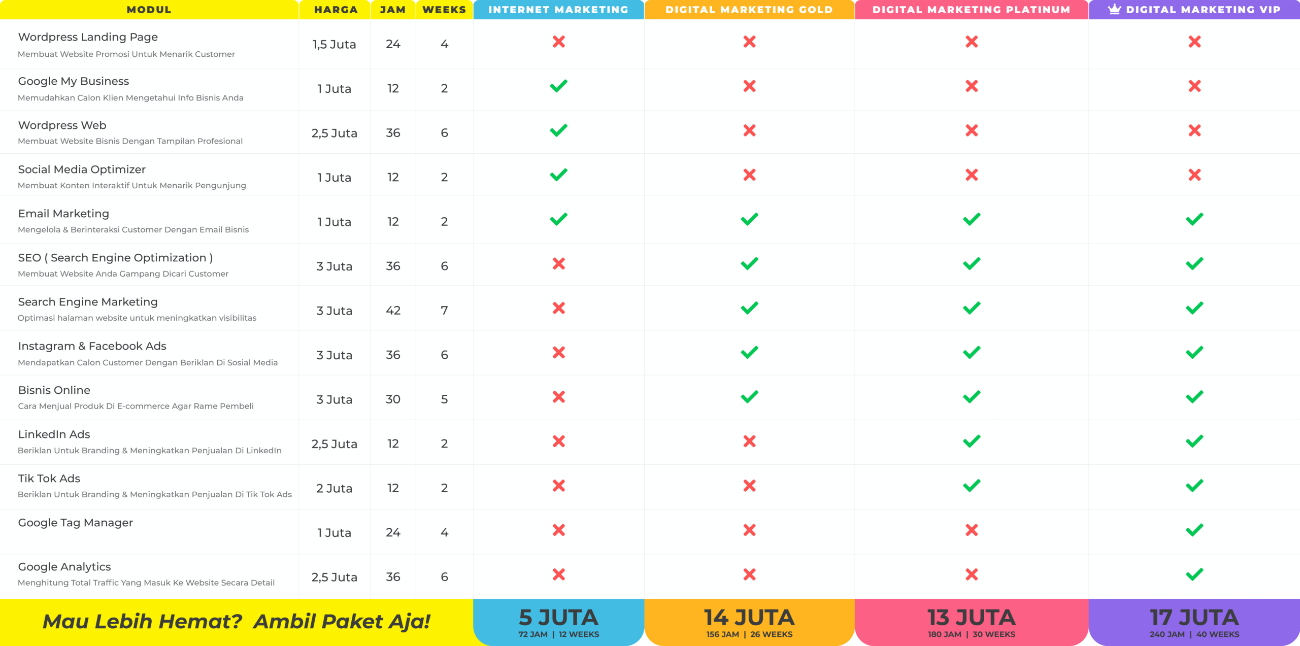Select the Digital Marketing Gold header

(749, 10)
